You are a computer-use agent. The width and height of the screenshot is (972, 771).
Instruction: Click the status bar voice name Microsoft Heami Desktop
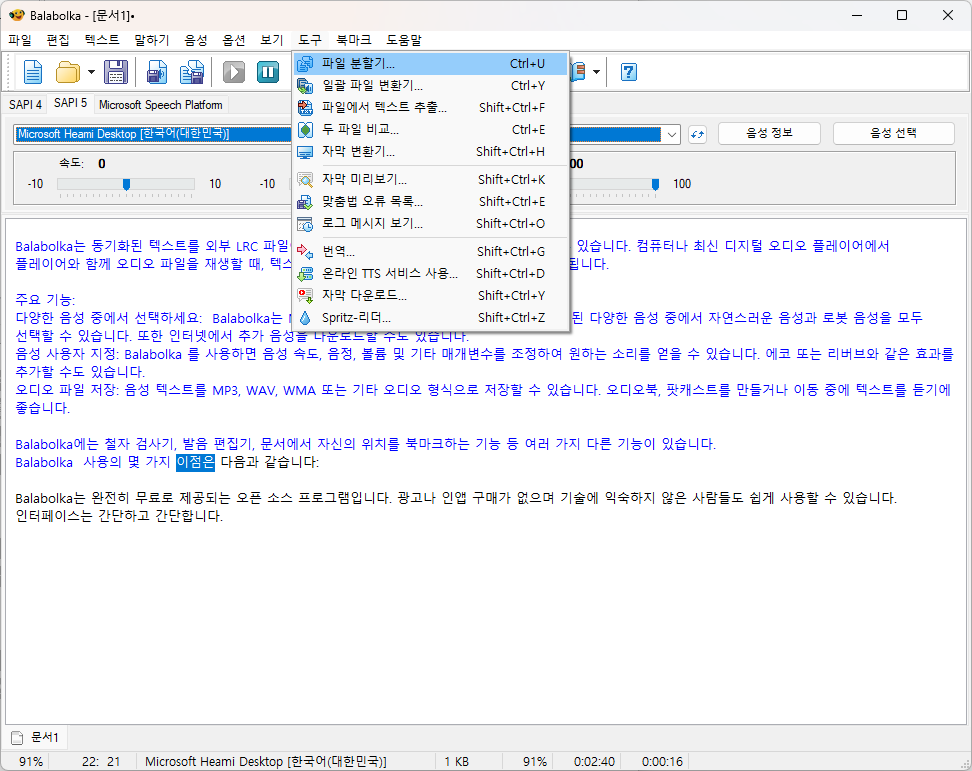click(266, 762)
